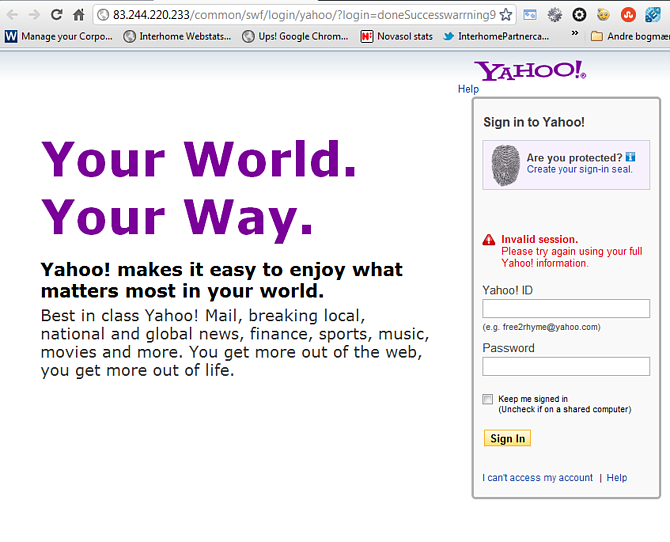Bookmark this page with the star icon

coord(506,15)
